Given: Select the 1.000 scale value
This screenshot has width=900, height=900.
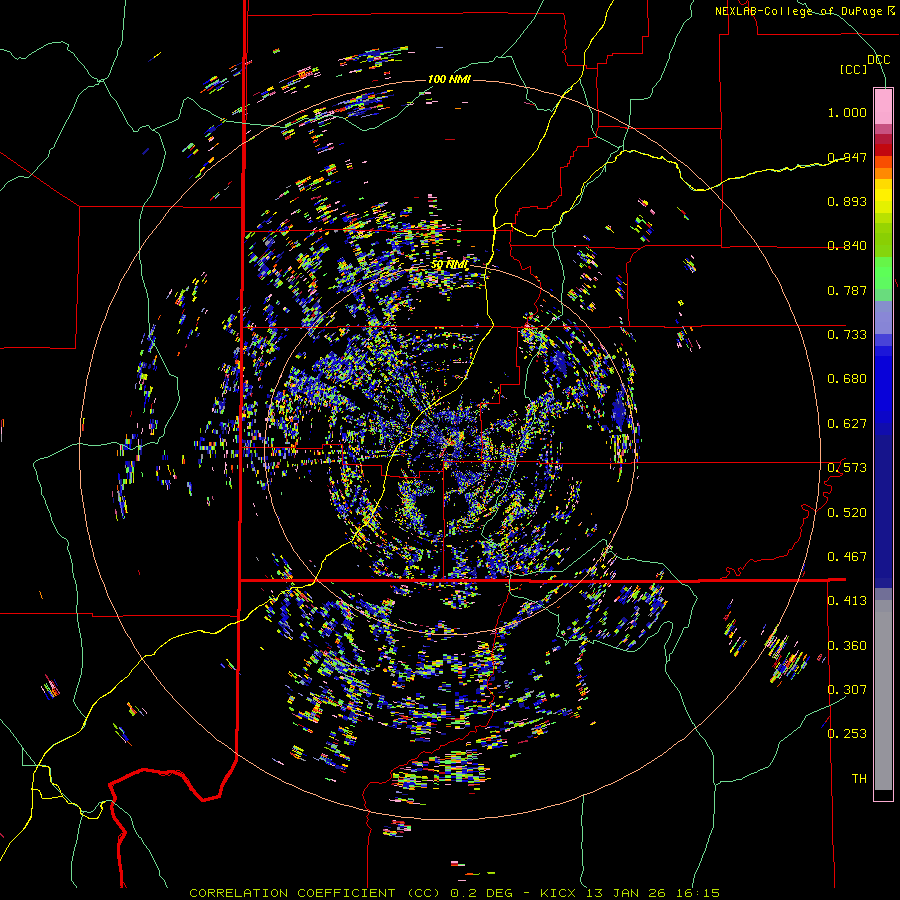Looking at the screenshot, I should (847, 112).
